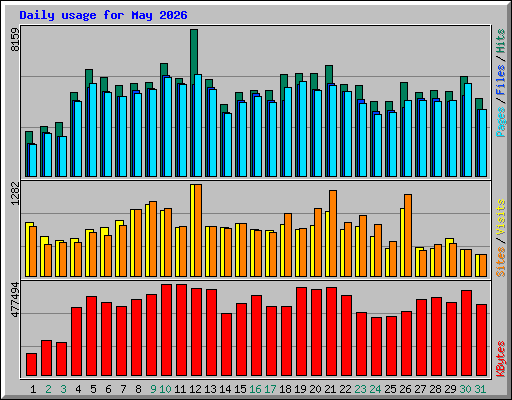This screenshot has height=400, width=512.
Task: Select day 7 on the x-axis
Action: pos(123,389)
